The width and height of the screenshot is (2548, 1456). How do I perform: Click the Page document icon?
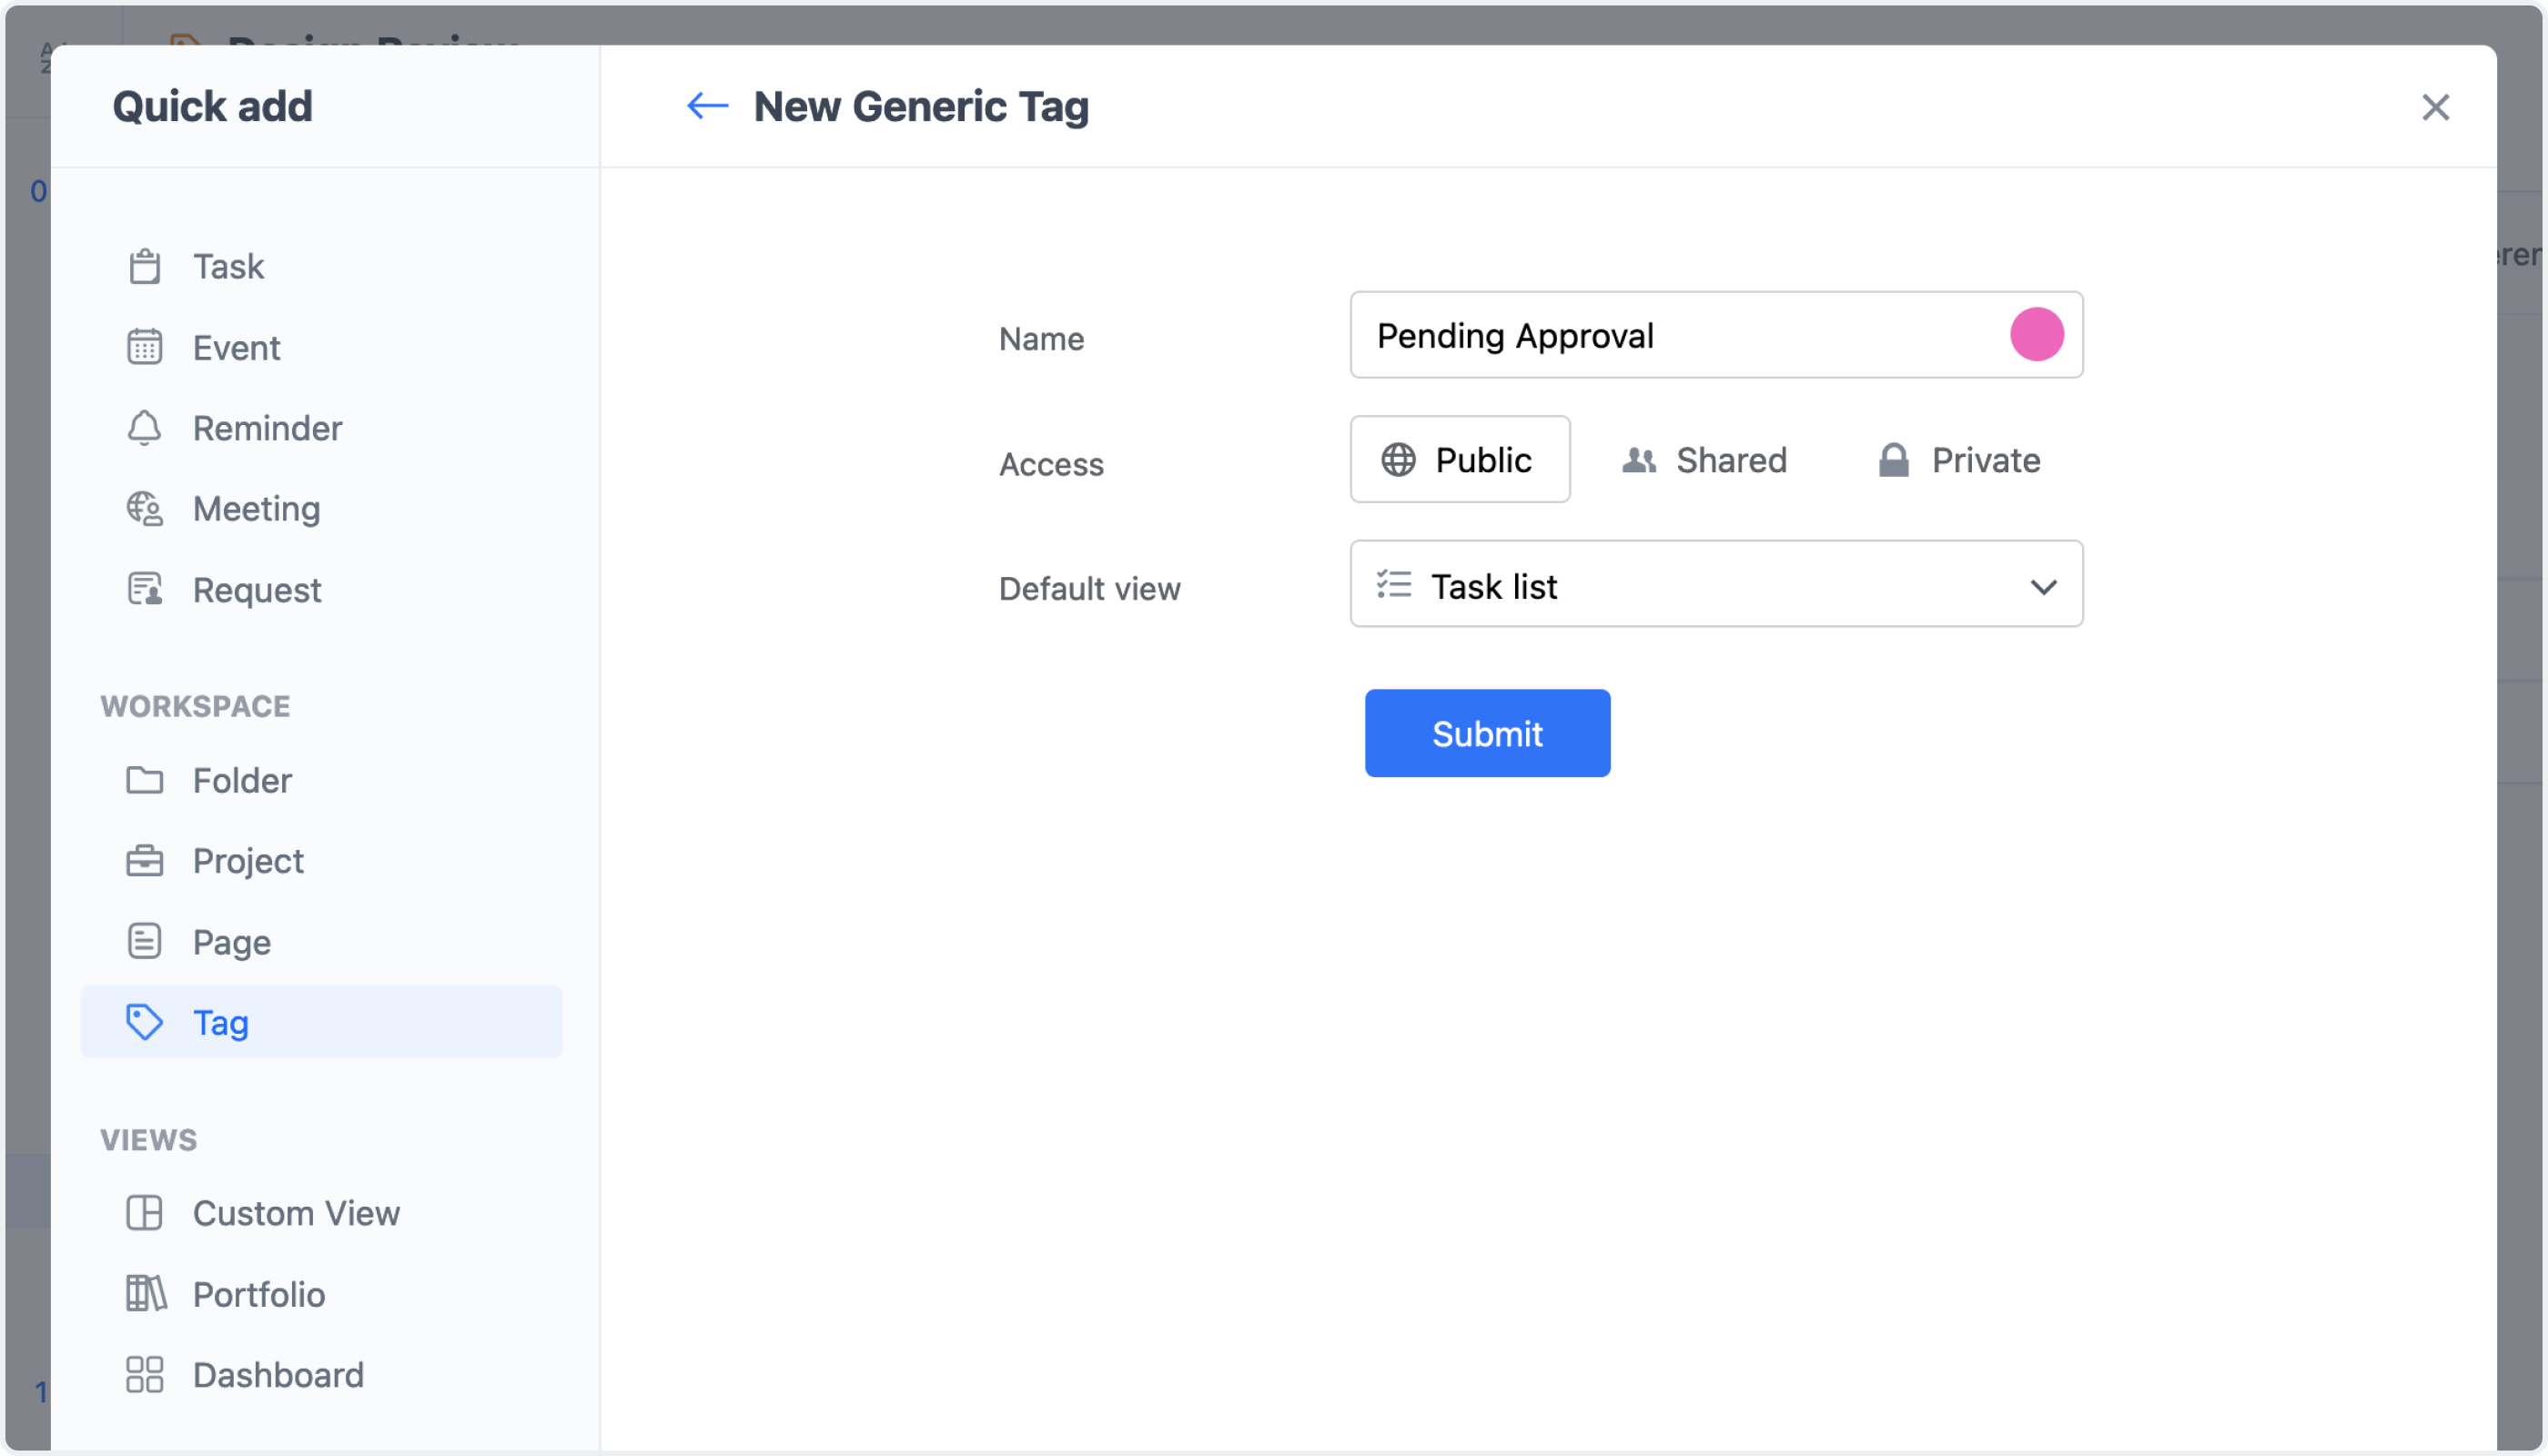coord(145,942)
